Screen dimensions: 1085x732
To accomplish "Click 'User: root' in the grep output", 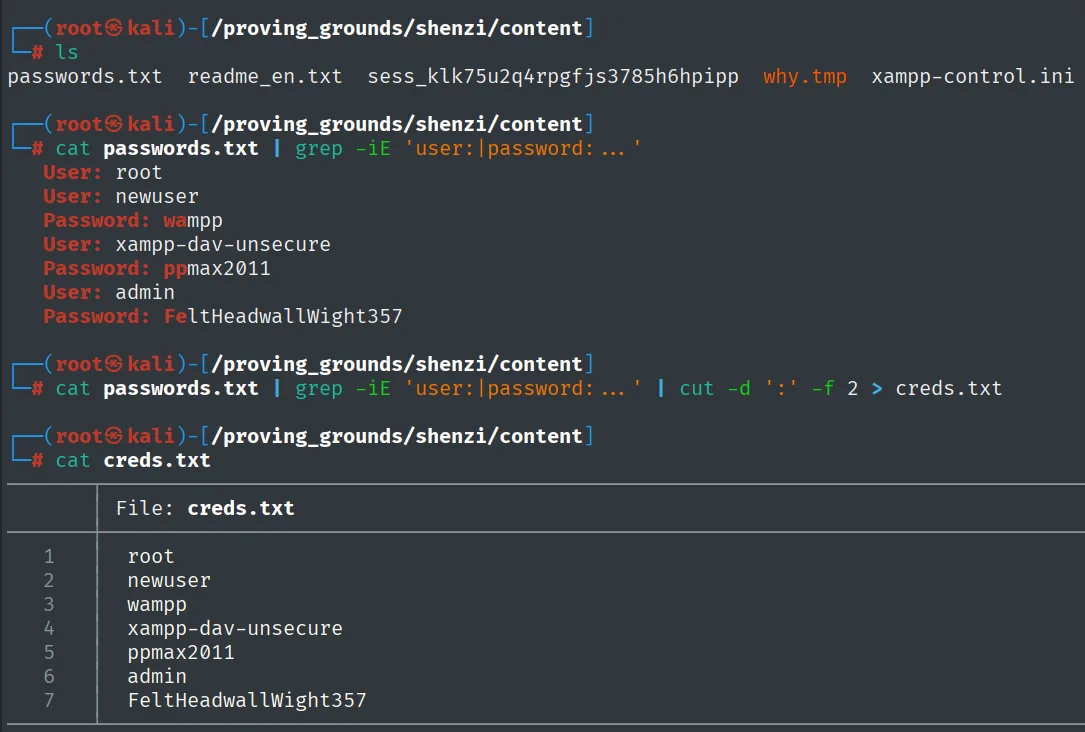I will [x=102, y=172].
